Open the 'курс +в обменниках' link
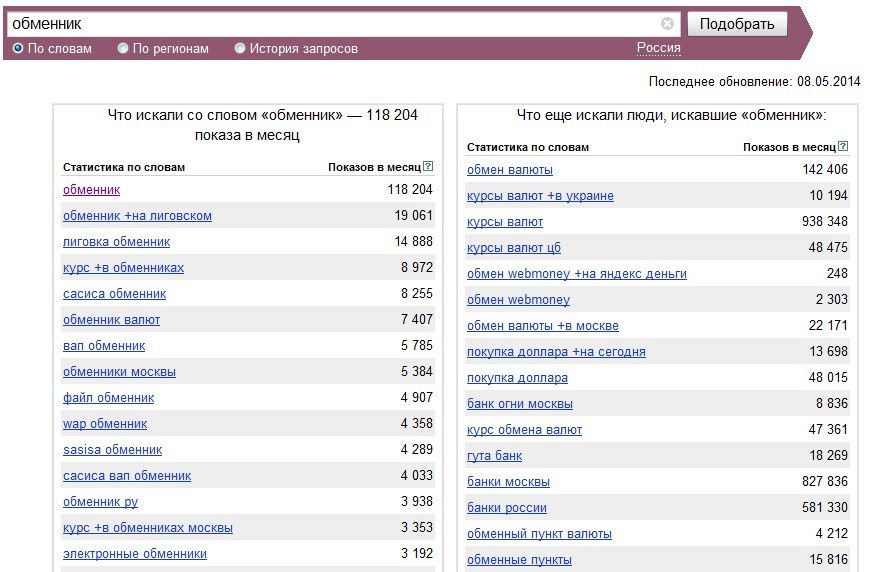This screenshot has height=572, width=869. pos(123,268)
